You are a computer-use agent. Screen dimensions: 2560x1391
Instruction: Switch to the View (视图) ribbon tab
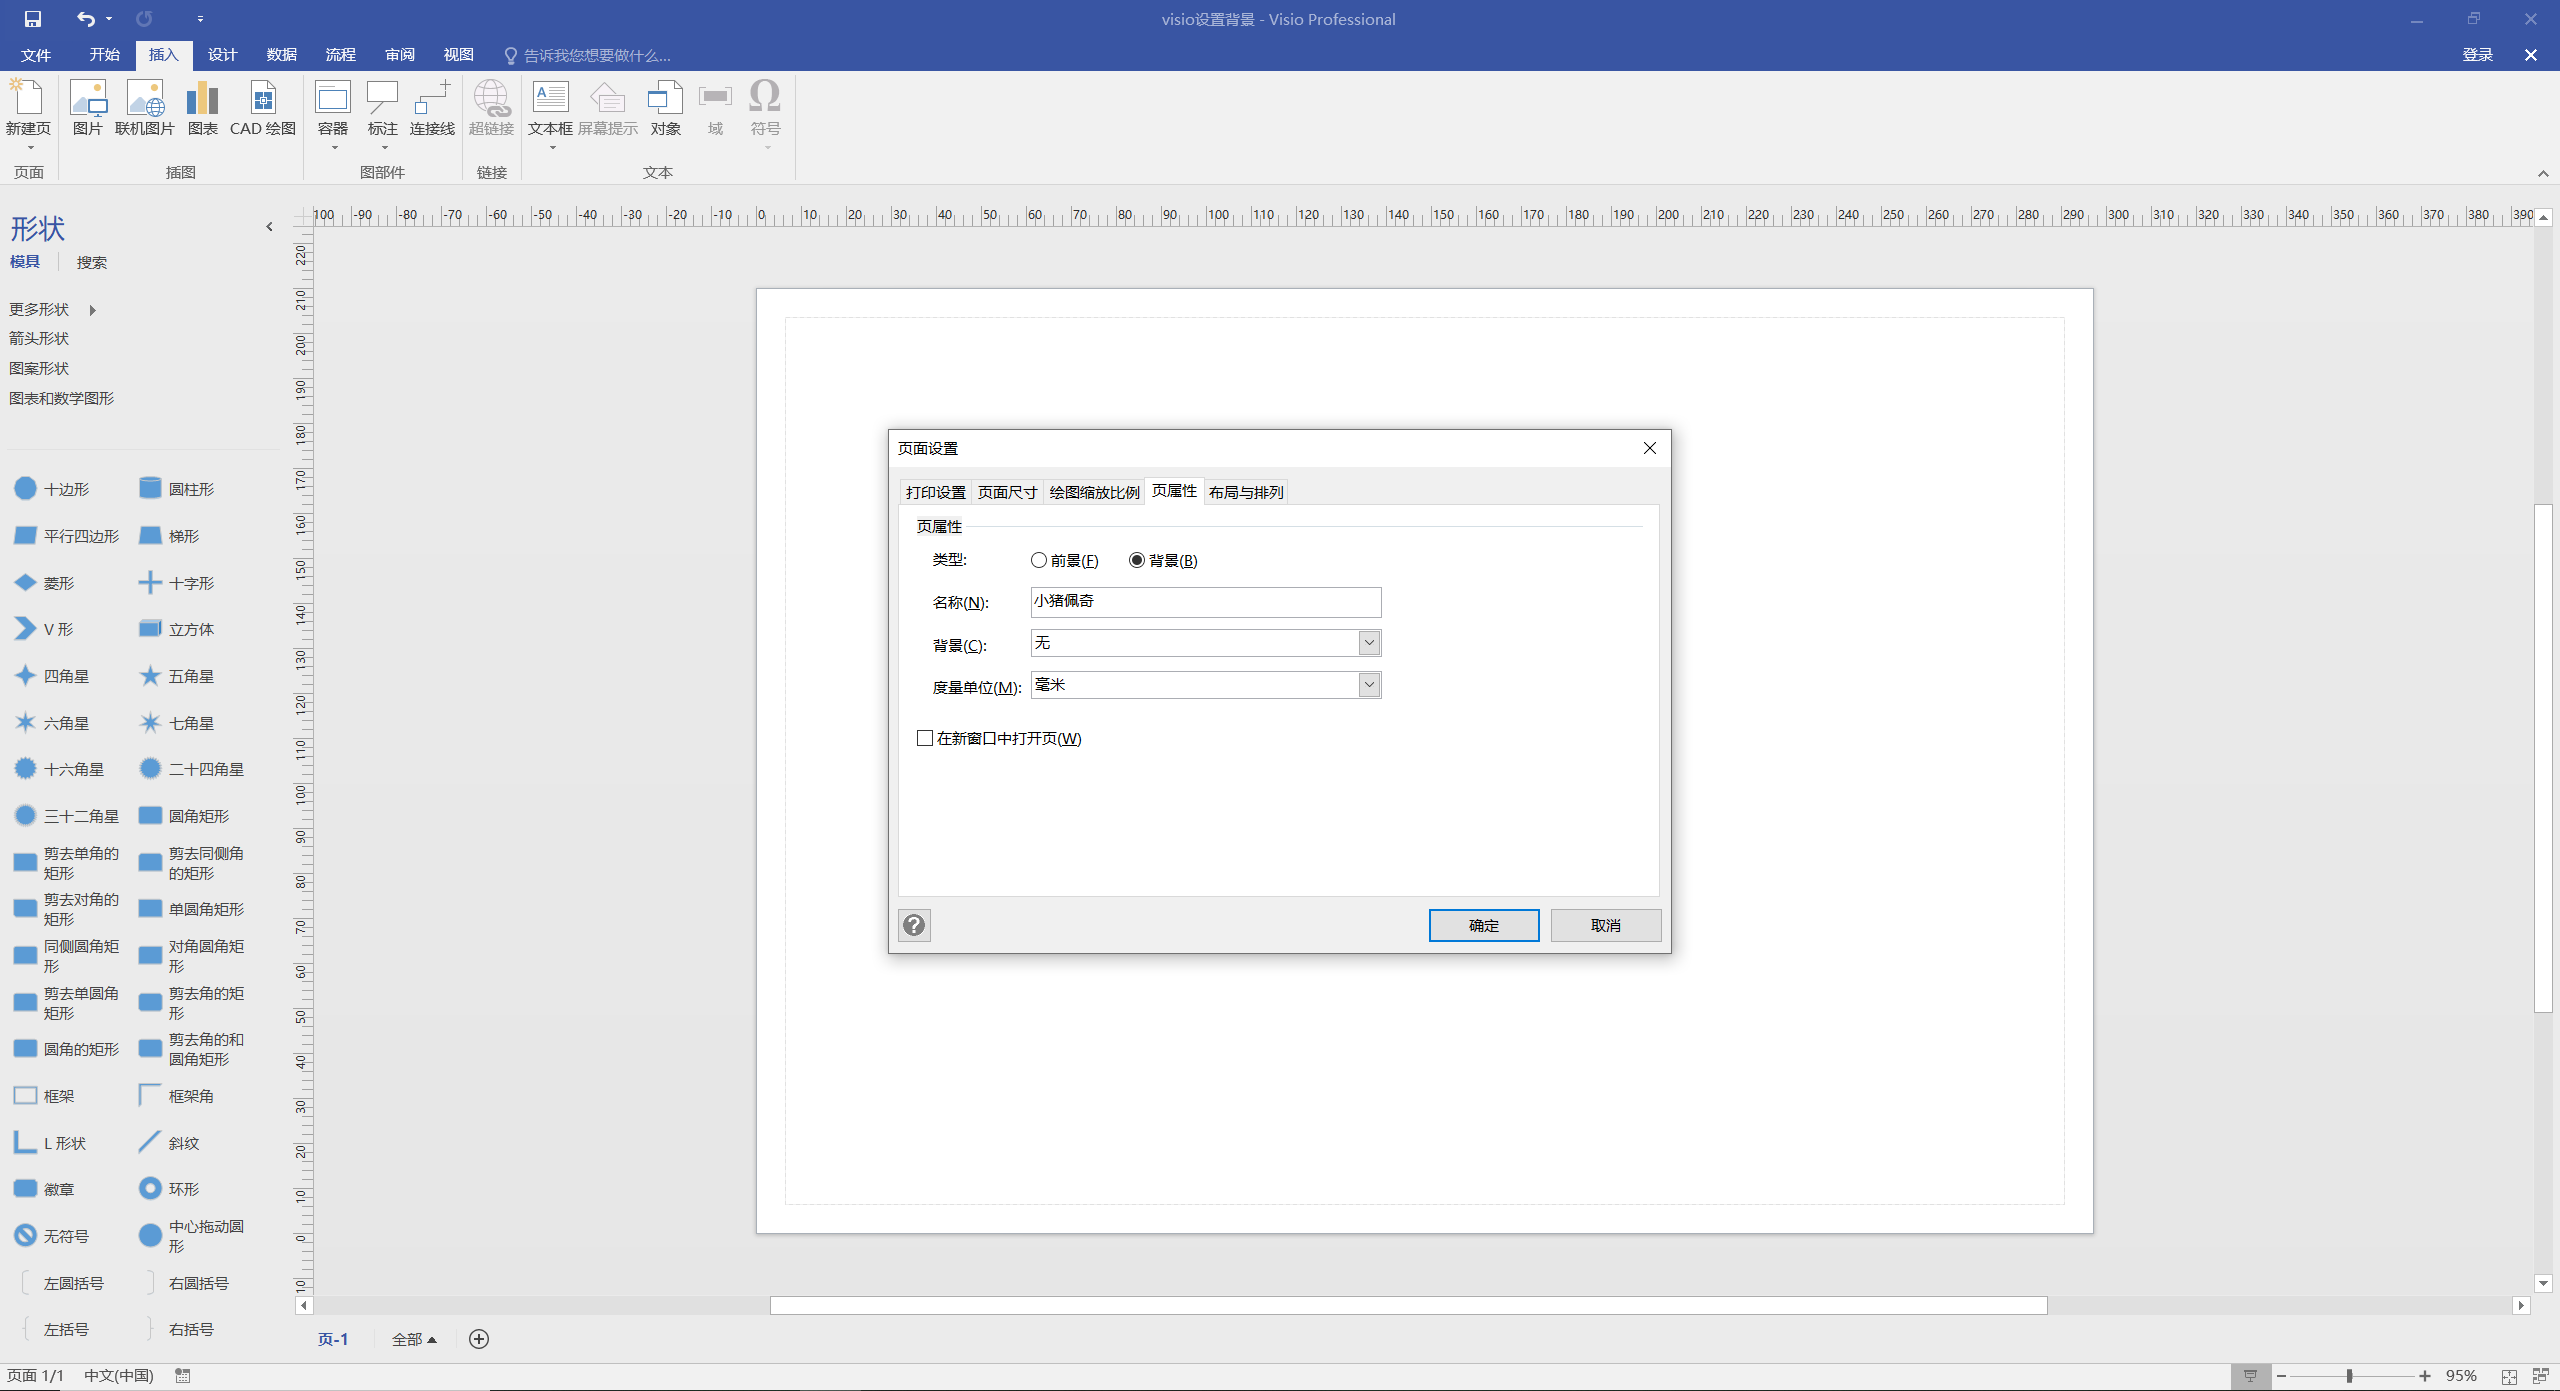(x=458, y=55)
